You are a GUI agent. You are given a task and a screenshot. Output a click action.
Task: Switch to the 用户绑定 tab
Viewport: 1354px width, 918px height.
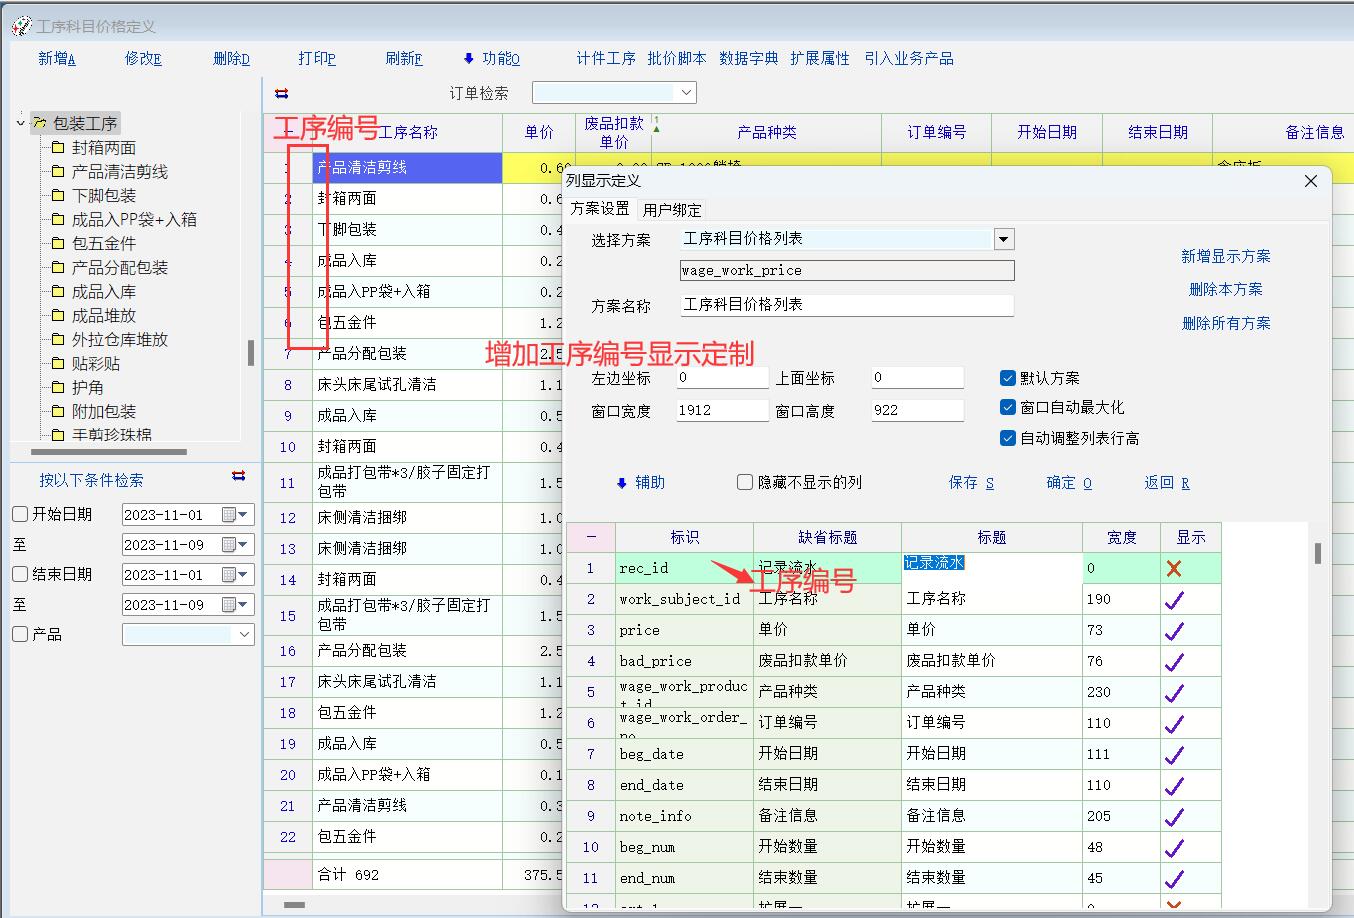click(x=672, y=210)
